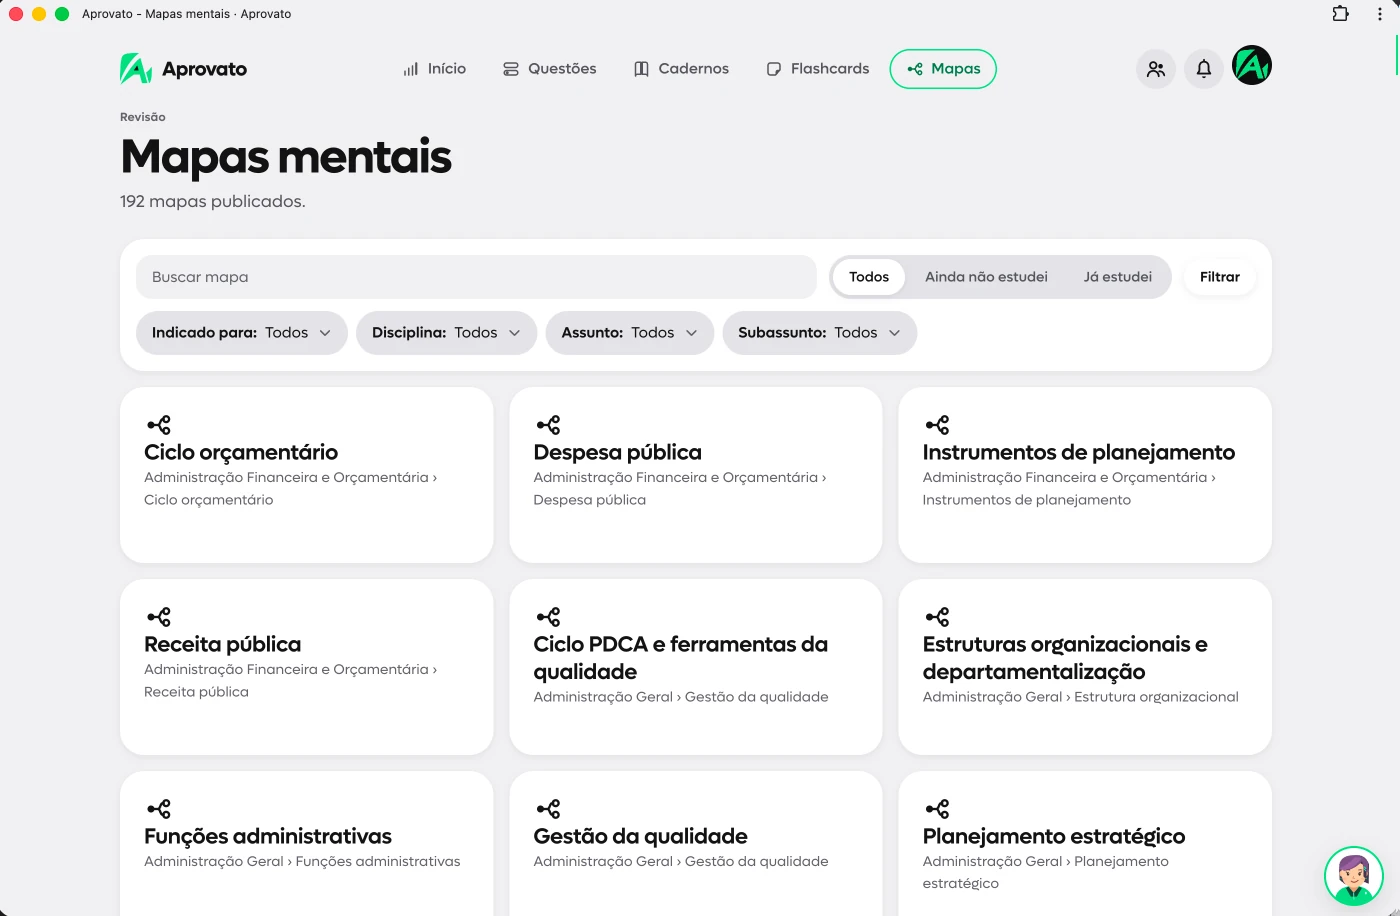Screen dimensions: 1400x916
Task: Expand the Indicado para dropdown
Action: click(x=242, y=333)
